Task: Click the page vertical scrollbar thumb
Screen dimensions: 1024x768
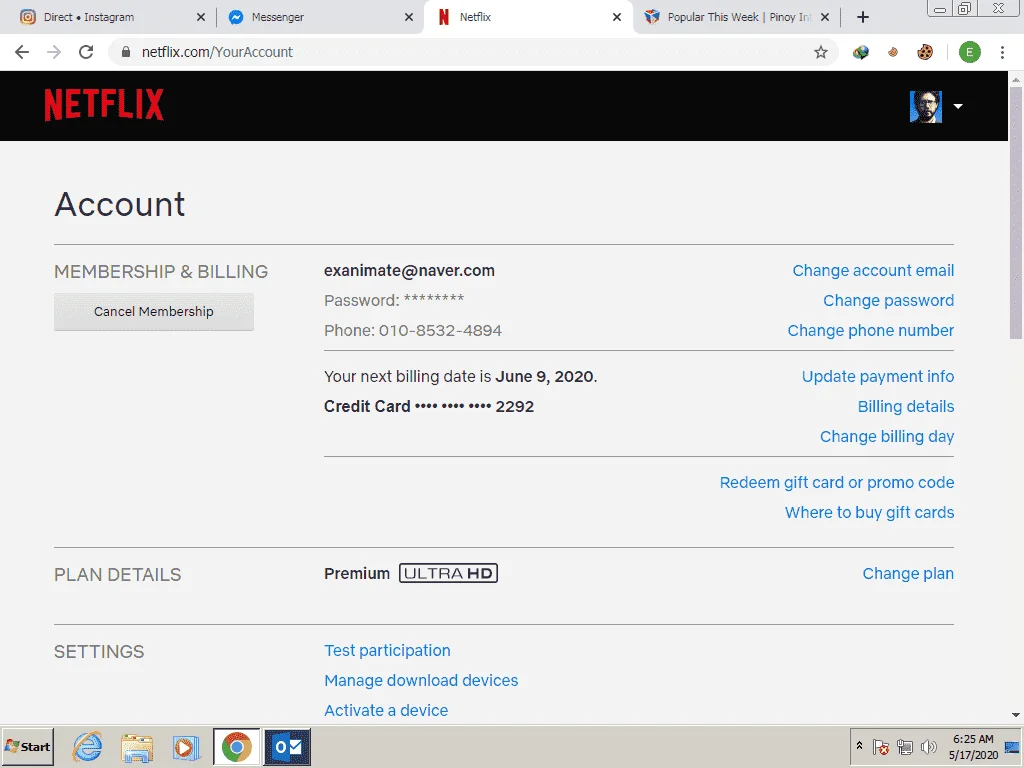Action: pyautogui.click(x=1016, y=212)
